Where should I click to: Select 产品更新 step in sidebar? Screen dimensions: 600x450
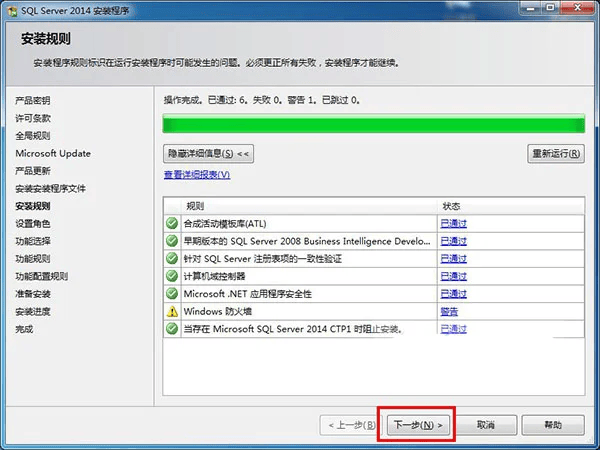click(33, 171)
